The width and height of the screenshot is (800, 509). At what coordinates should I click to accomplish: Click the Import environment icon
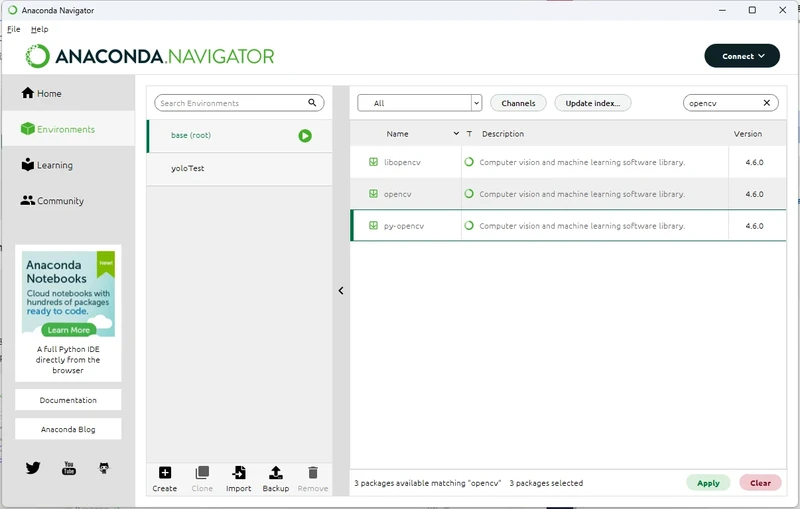[x=239, y=473]
